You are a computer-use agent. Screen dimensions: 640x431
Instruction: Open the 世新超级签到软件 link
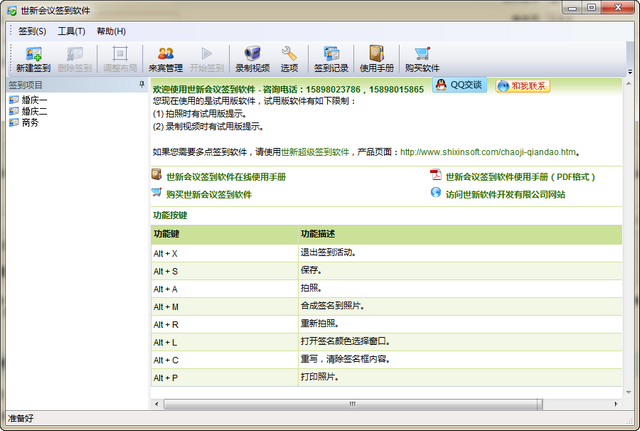[x=315, y=152]
